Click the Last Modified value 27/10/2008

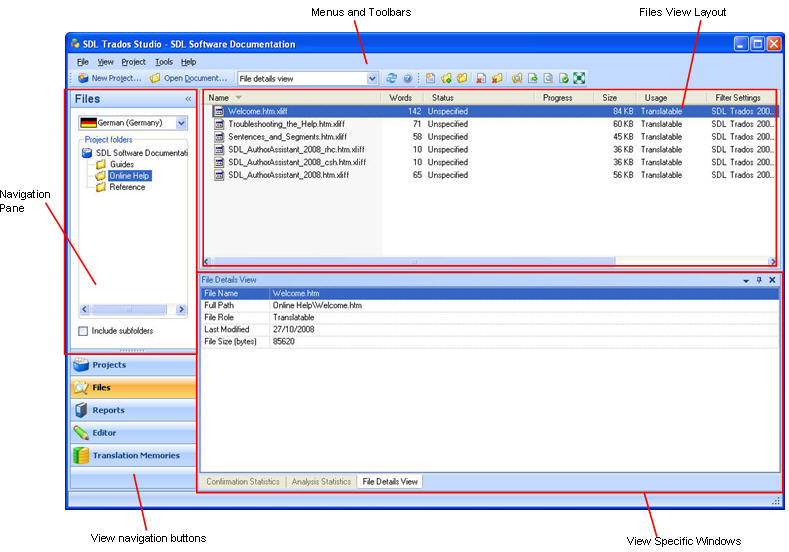point(293,330)
